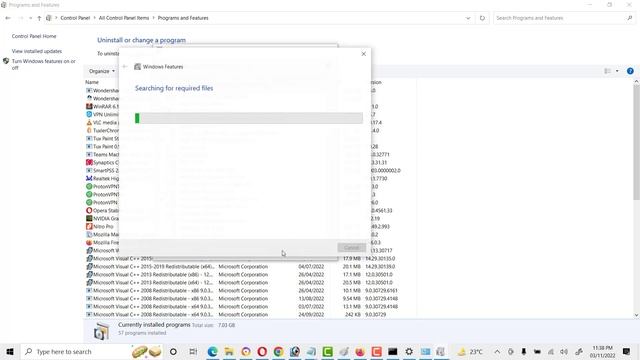Open Microsoft Edge from the taskbar
The image size is (640, 360).
pos(213,351)
